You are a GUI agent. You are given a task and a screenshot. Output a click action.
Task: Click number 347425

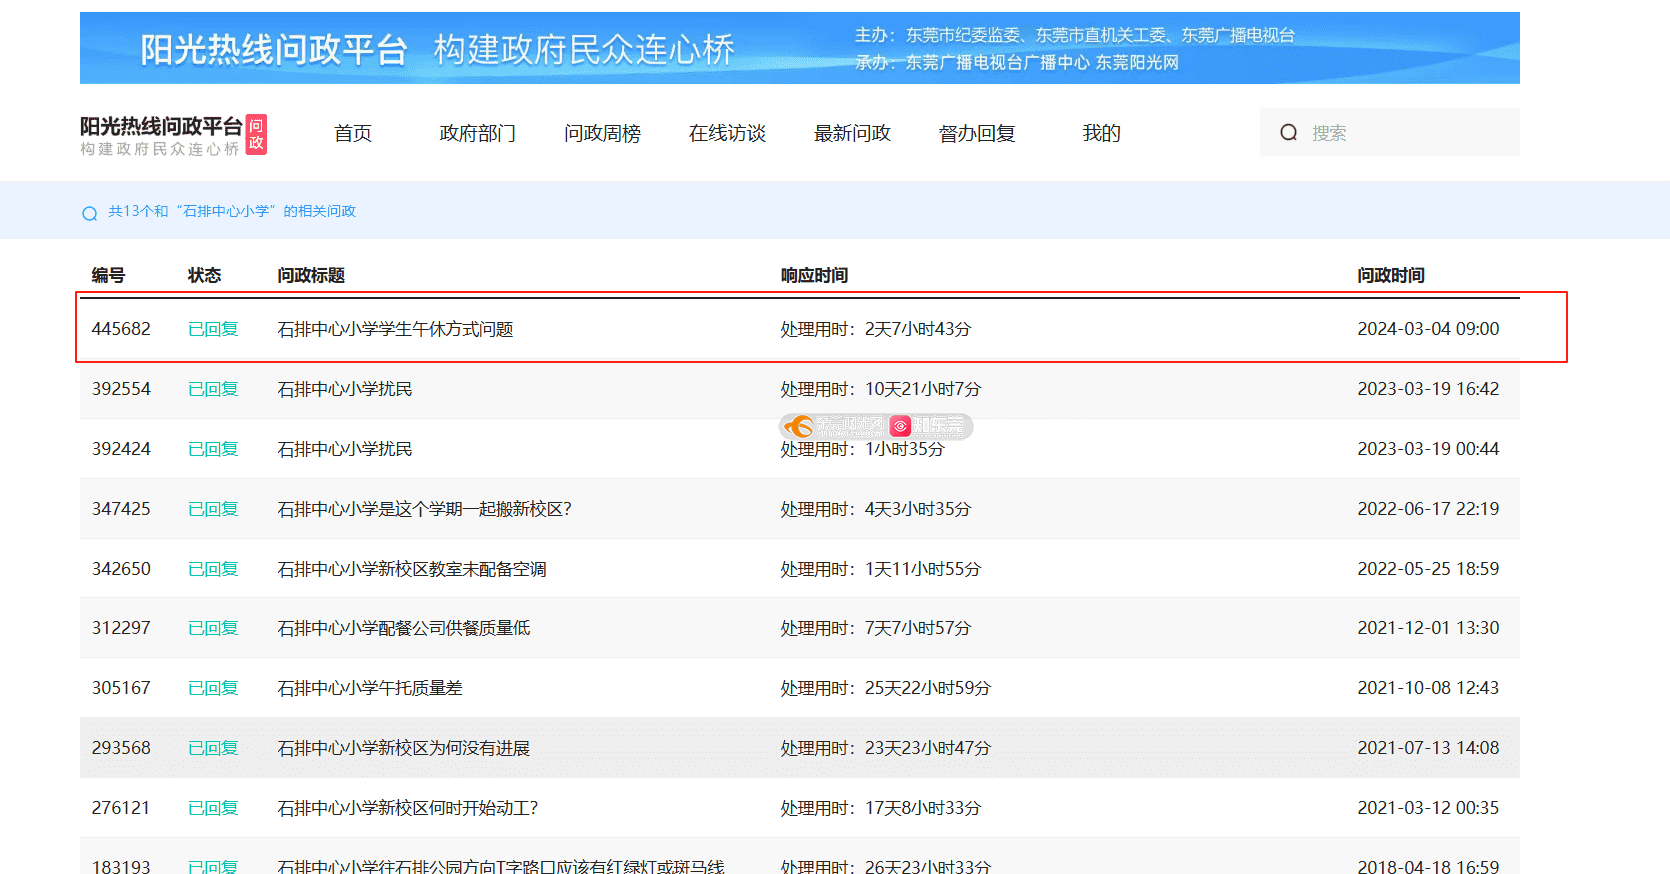pyautogui.click(x=121, y=509)
